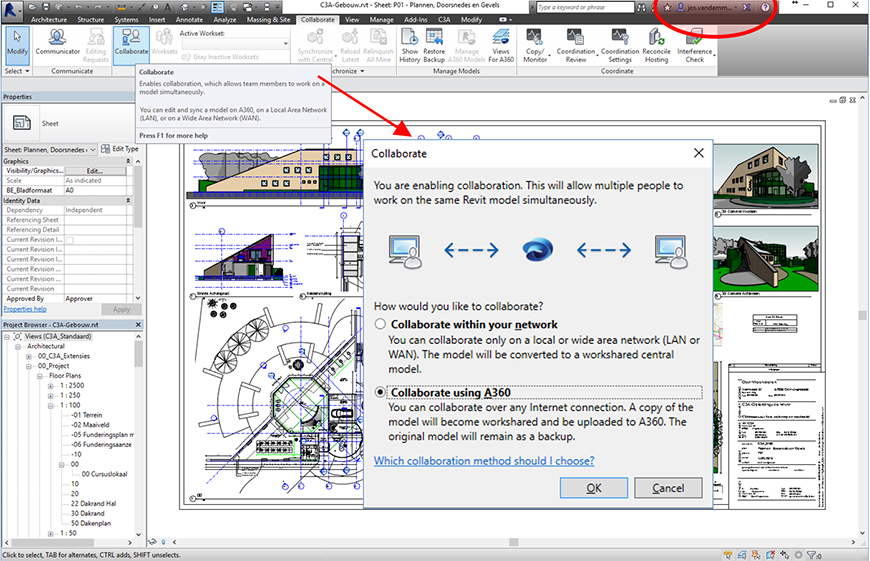Expand the 1 : 250 tree node
The image size is (870, 561).
(50, 396)
